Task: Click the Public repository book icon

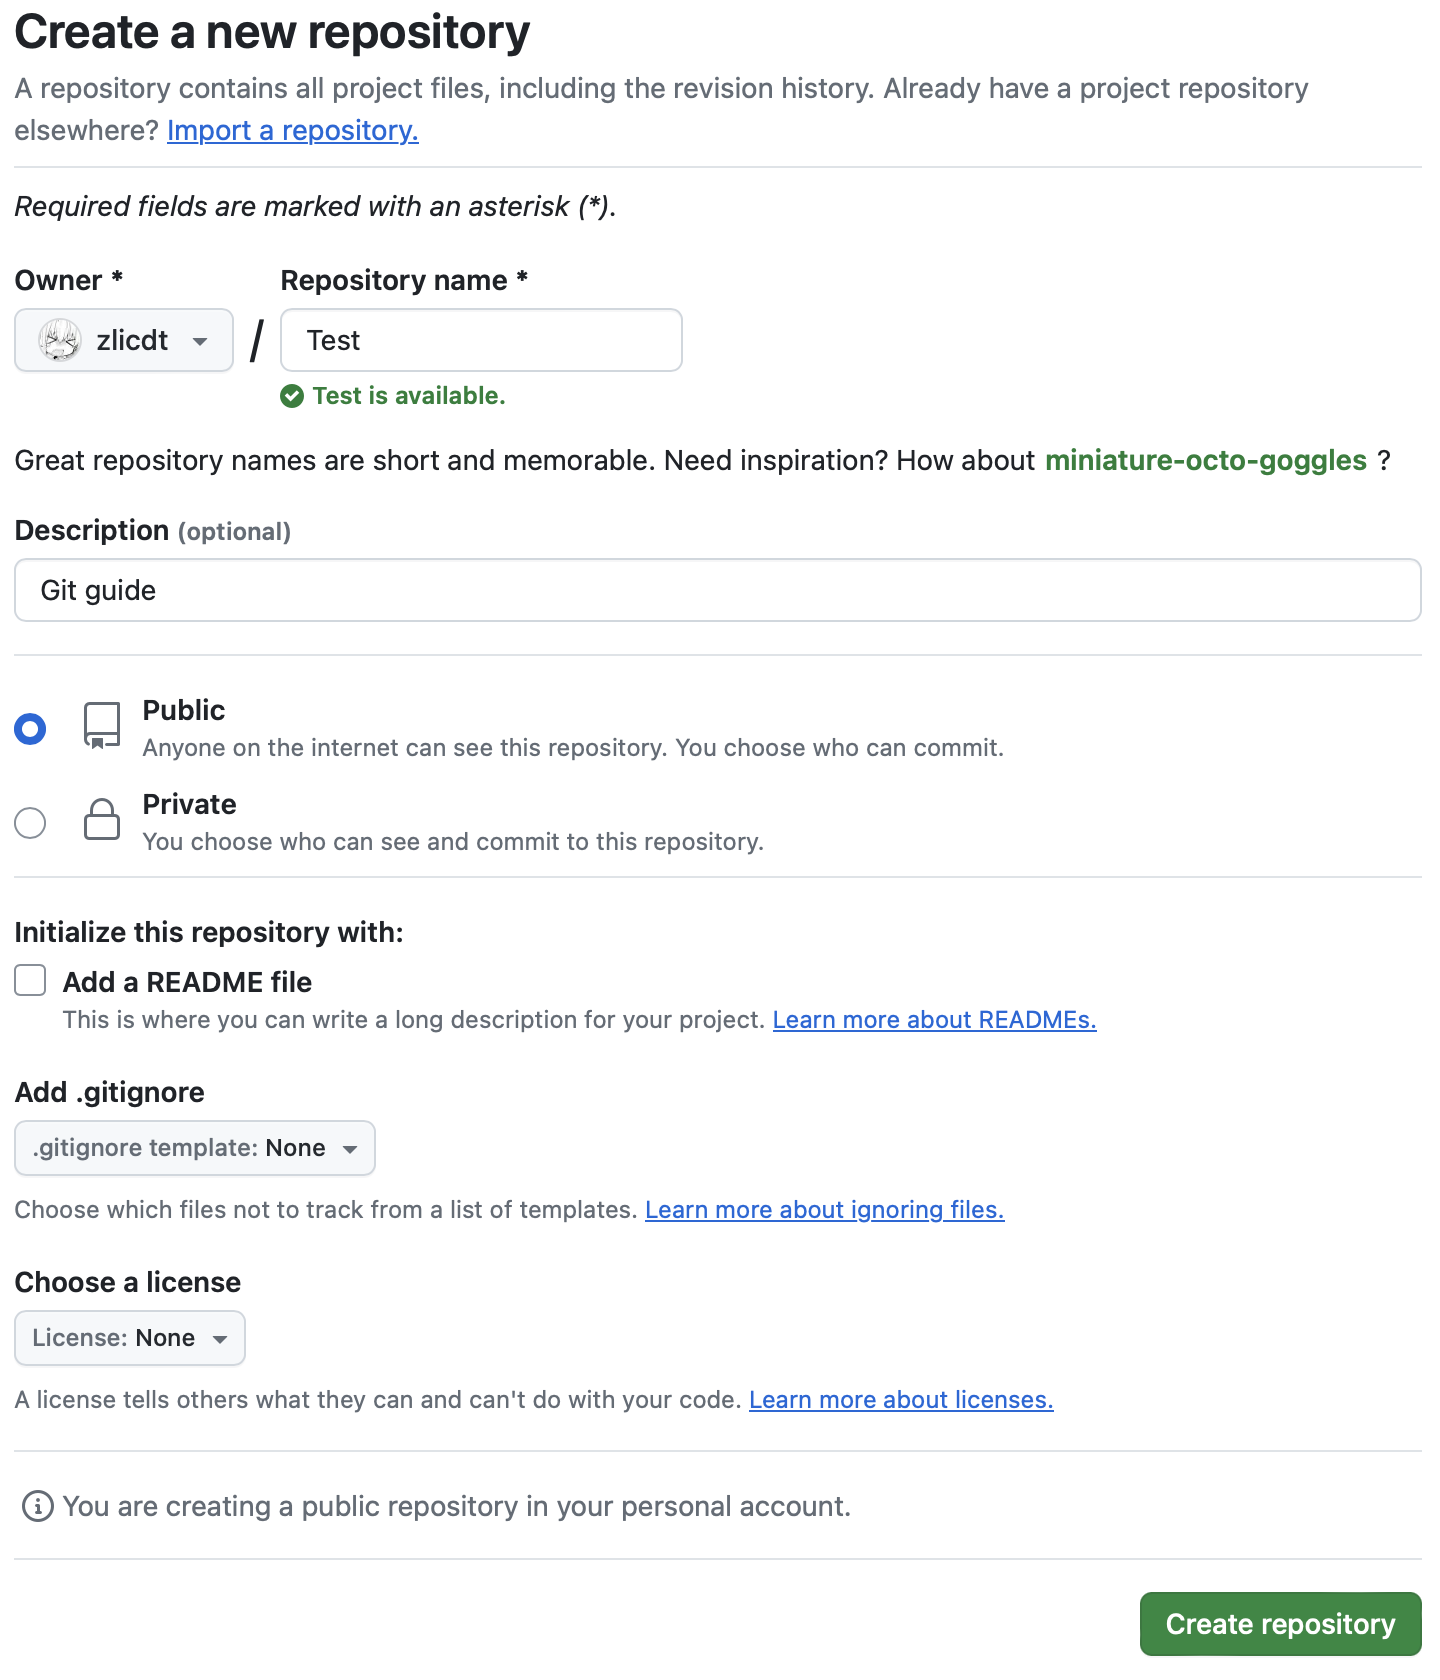Action: (102, 726)
